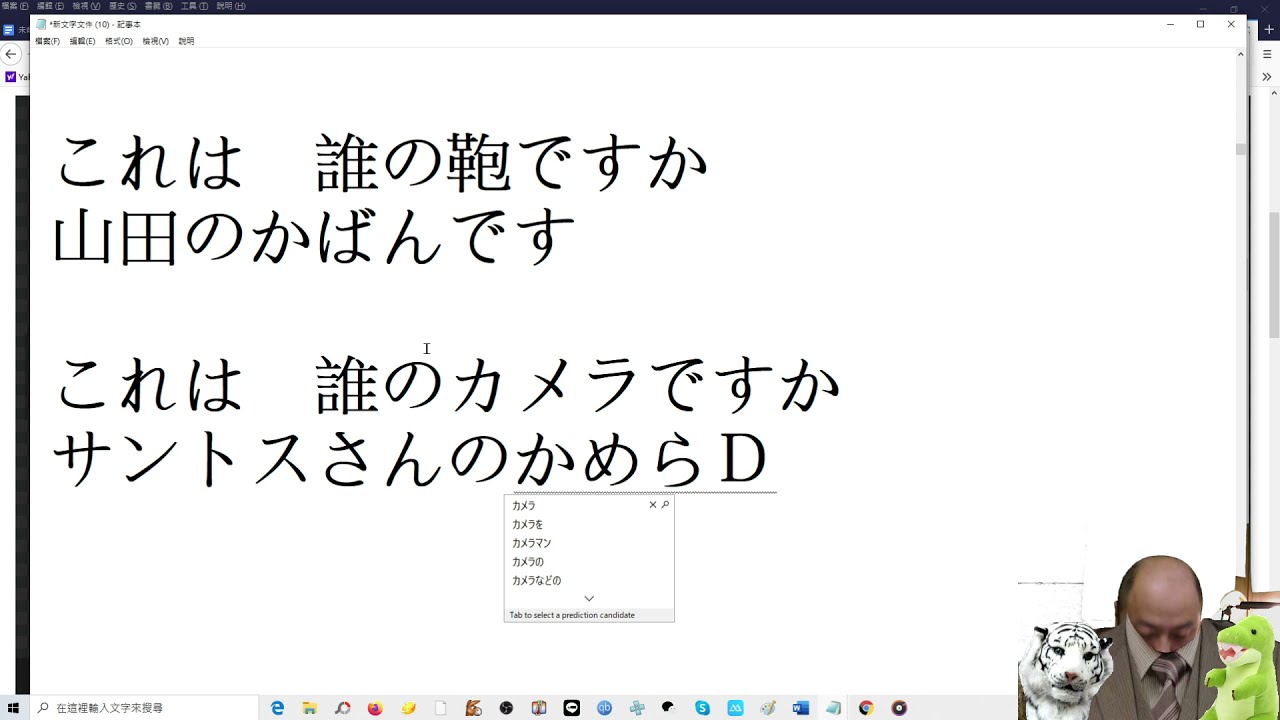Click the taskbar search box
Image resolution: width=1280 pixels, height=720 pixels.
[143, 708]
